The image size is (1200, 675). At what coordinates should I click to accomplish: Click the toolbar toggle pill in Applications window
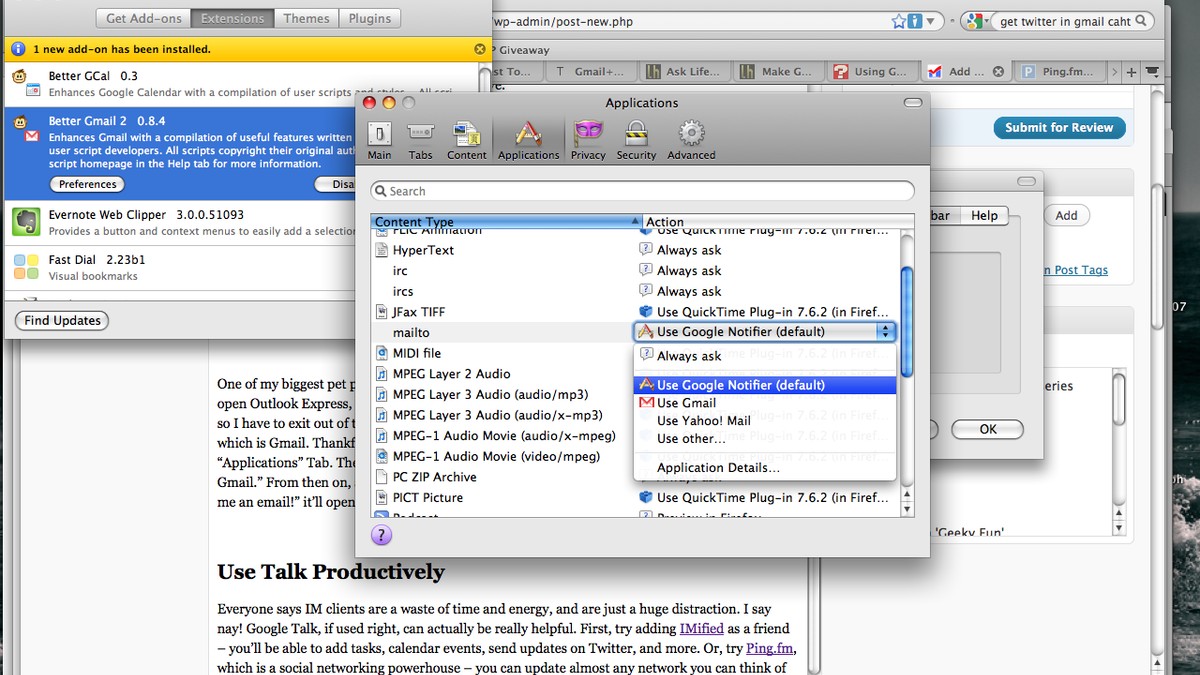(912, 103)
